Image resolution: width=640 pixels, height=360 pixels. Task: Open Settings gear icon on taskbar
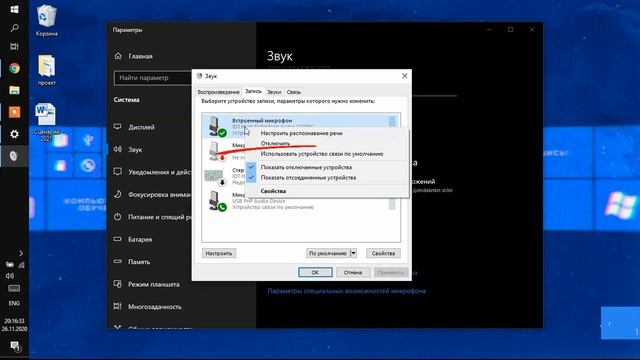(x=14, y=134)
